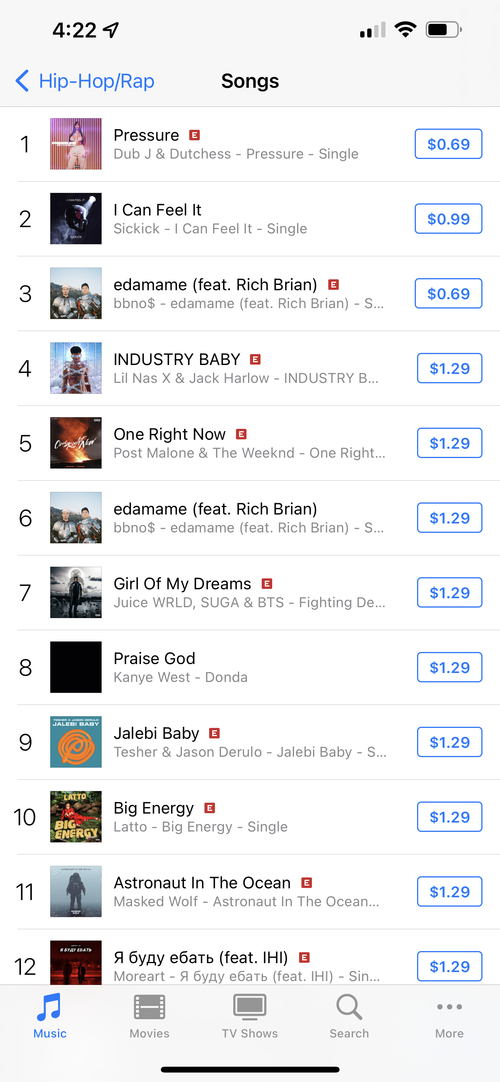Open the Donda black album cover

(x=76, y=667)
